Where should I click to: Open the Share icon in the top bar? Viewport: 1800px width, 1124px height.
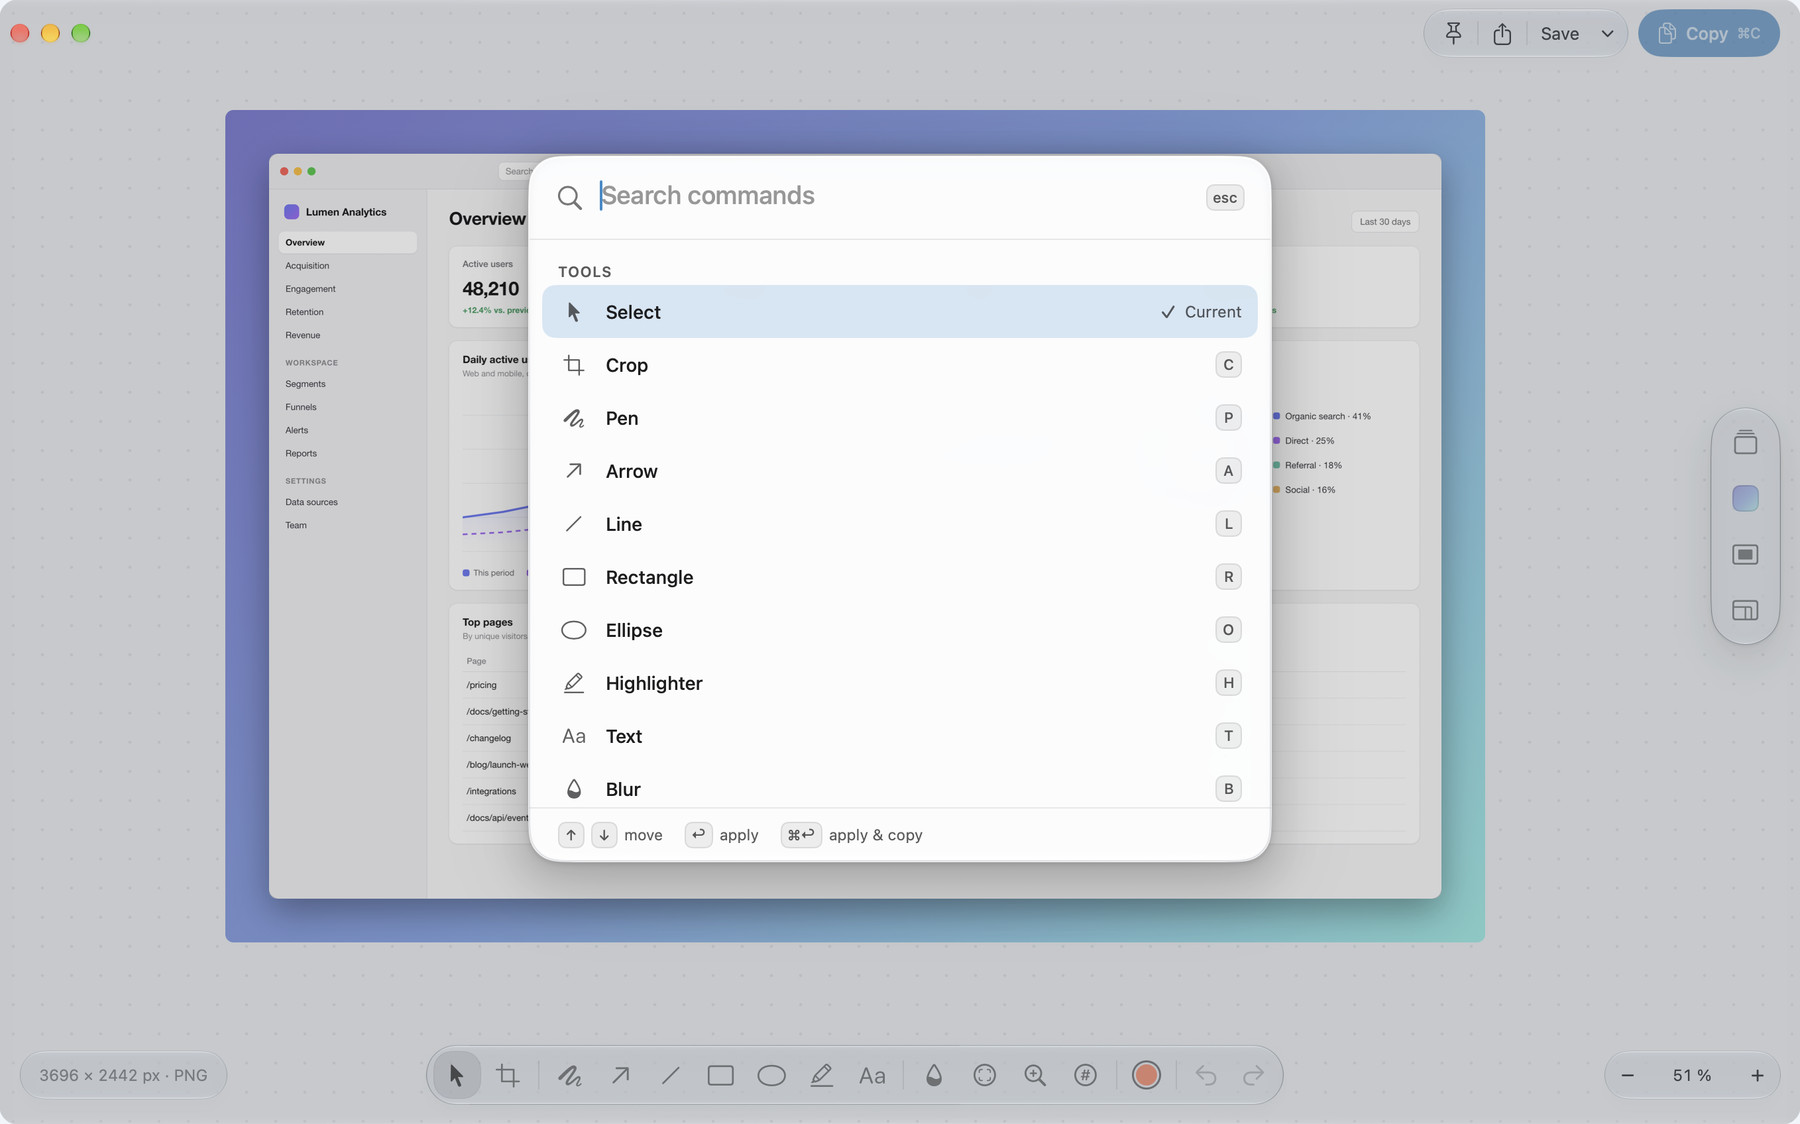pyautogui.click(x=1502, y=34)
